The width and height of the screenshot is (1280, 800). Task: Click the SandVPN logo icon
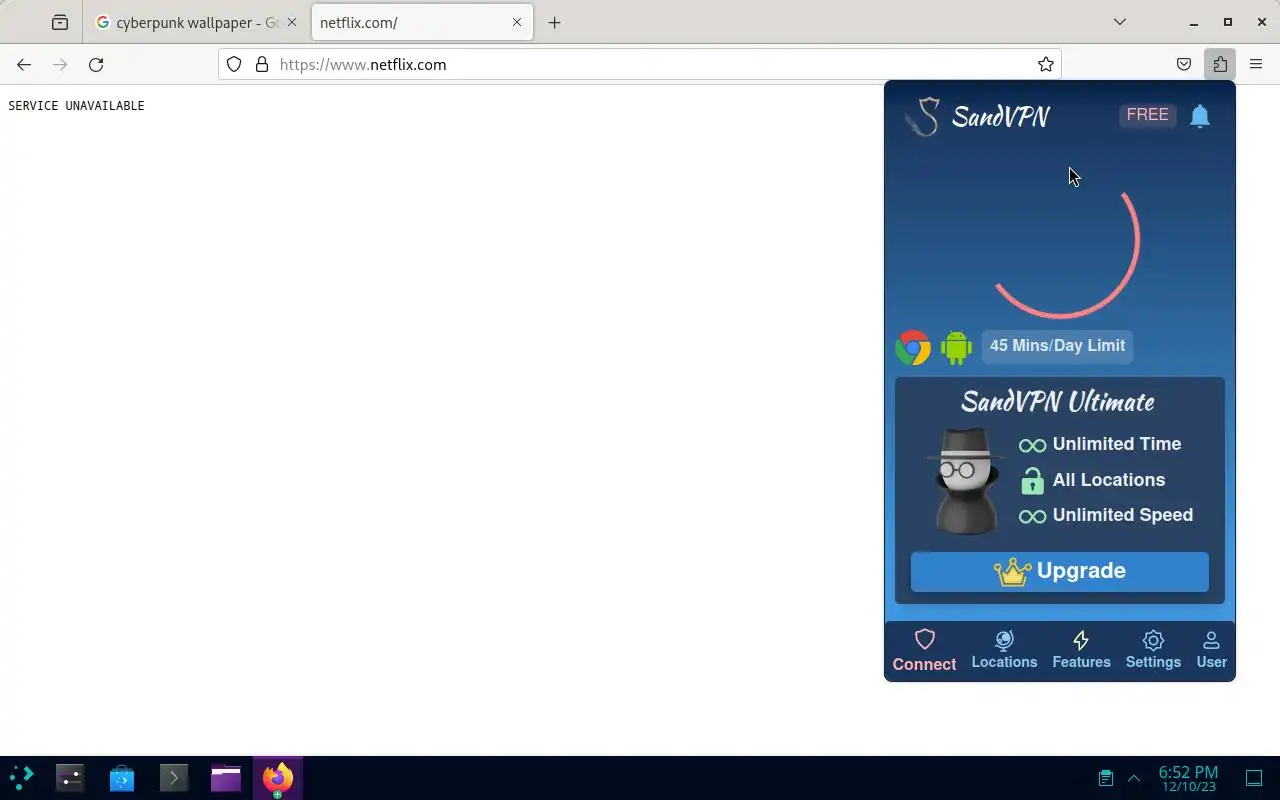tap(923, 116)
